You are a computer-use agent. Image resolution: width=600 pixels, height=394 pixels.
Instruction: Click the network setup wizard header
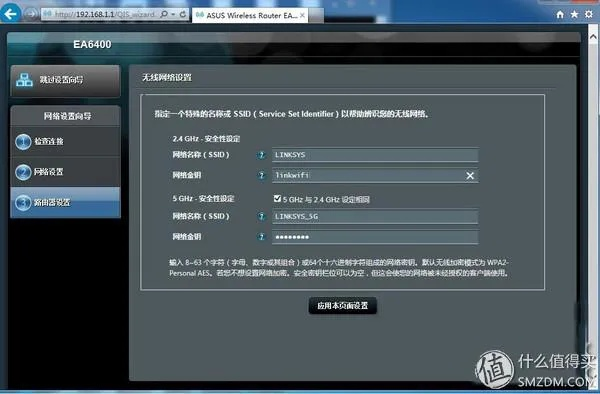[x=67, y=116]
